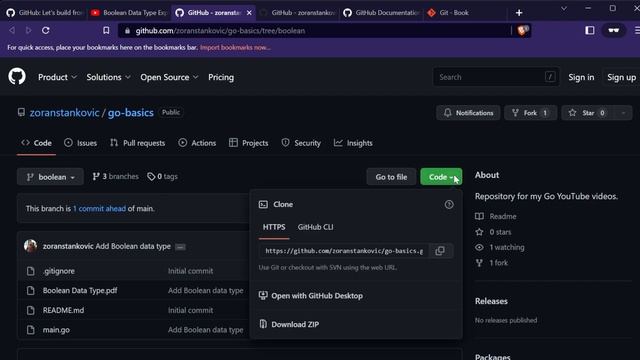Reload the page with refresh icon
640x360 pixels.
(x=46, y=30)
